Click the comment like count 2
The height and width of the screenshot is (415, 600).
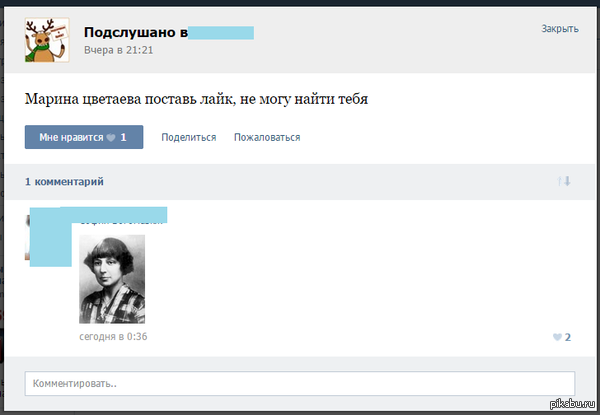[x=568, y=337]
